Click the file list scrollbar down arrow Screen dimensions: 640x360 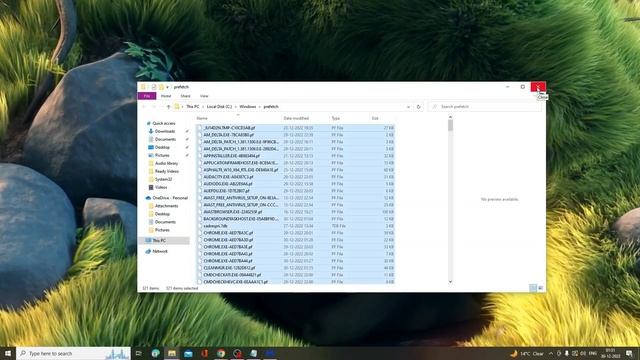pos(450,282)
